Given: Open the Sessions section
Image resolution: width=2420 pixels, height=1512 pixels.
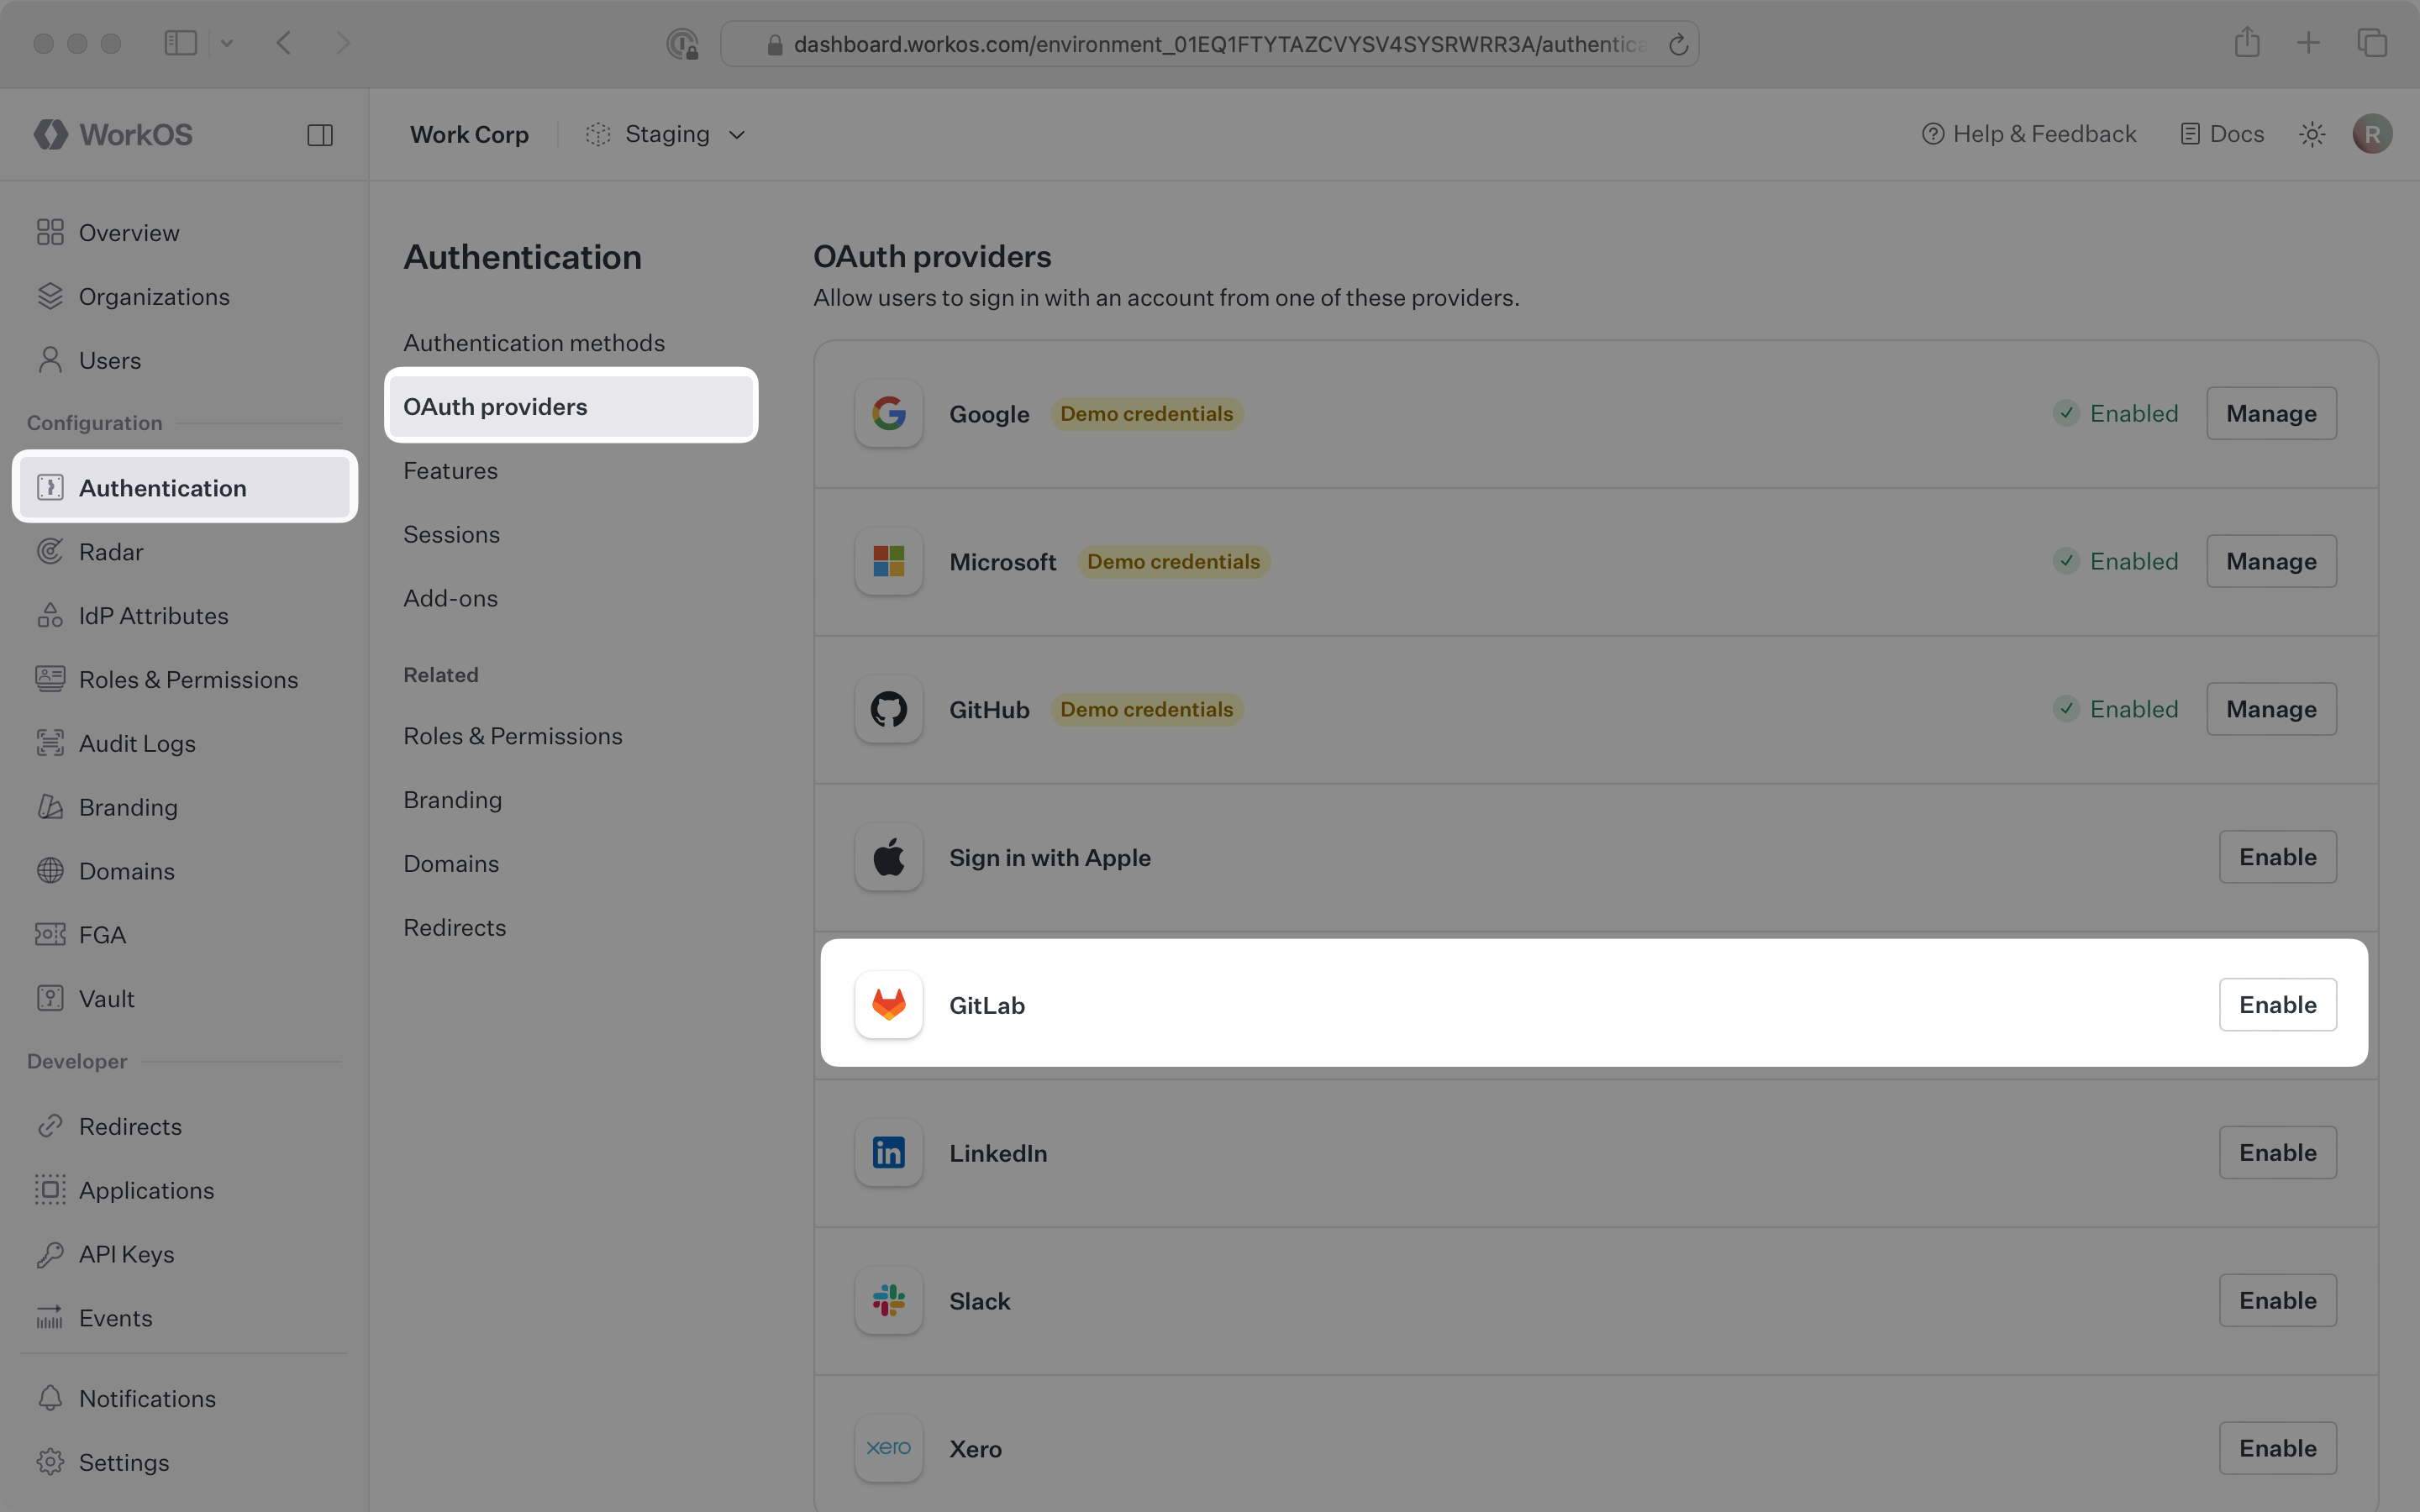Looking at the screenshot, I should (451, 534).
